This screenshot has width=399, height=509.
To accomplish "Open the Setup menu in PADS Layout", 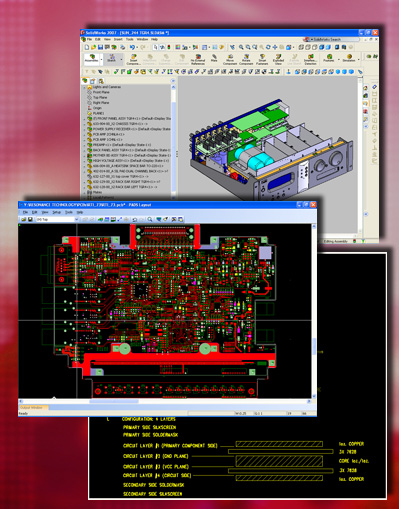I will point(56,212).
